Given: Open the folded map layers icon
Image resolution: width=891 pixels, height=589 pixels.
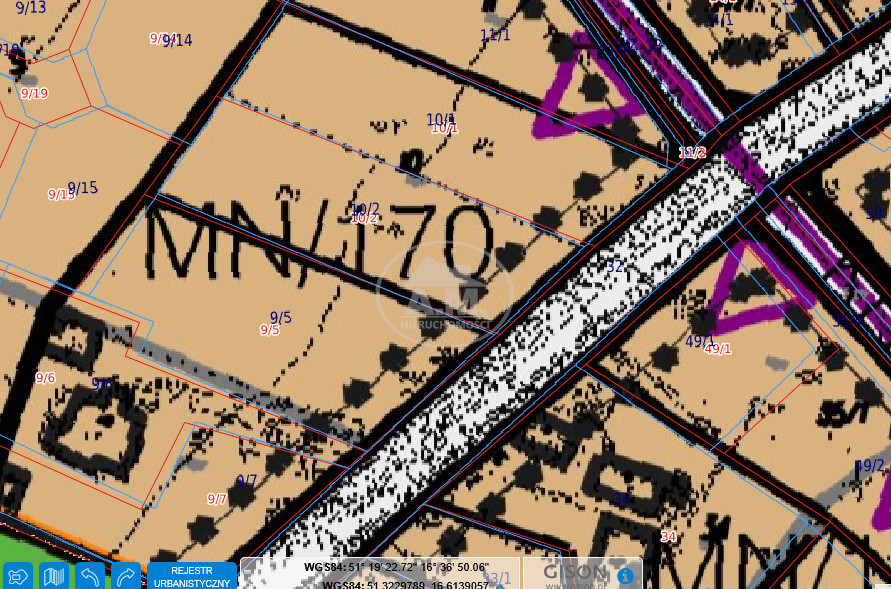Looking at the screenshot, I should point(54,576).
